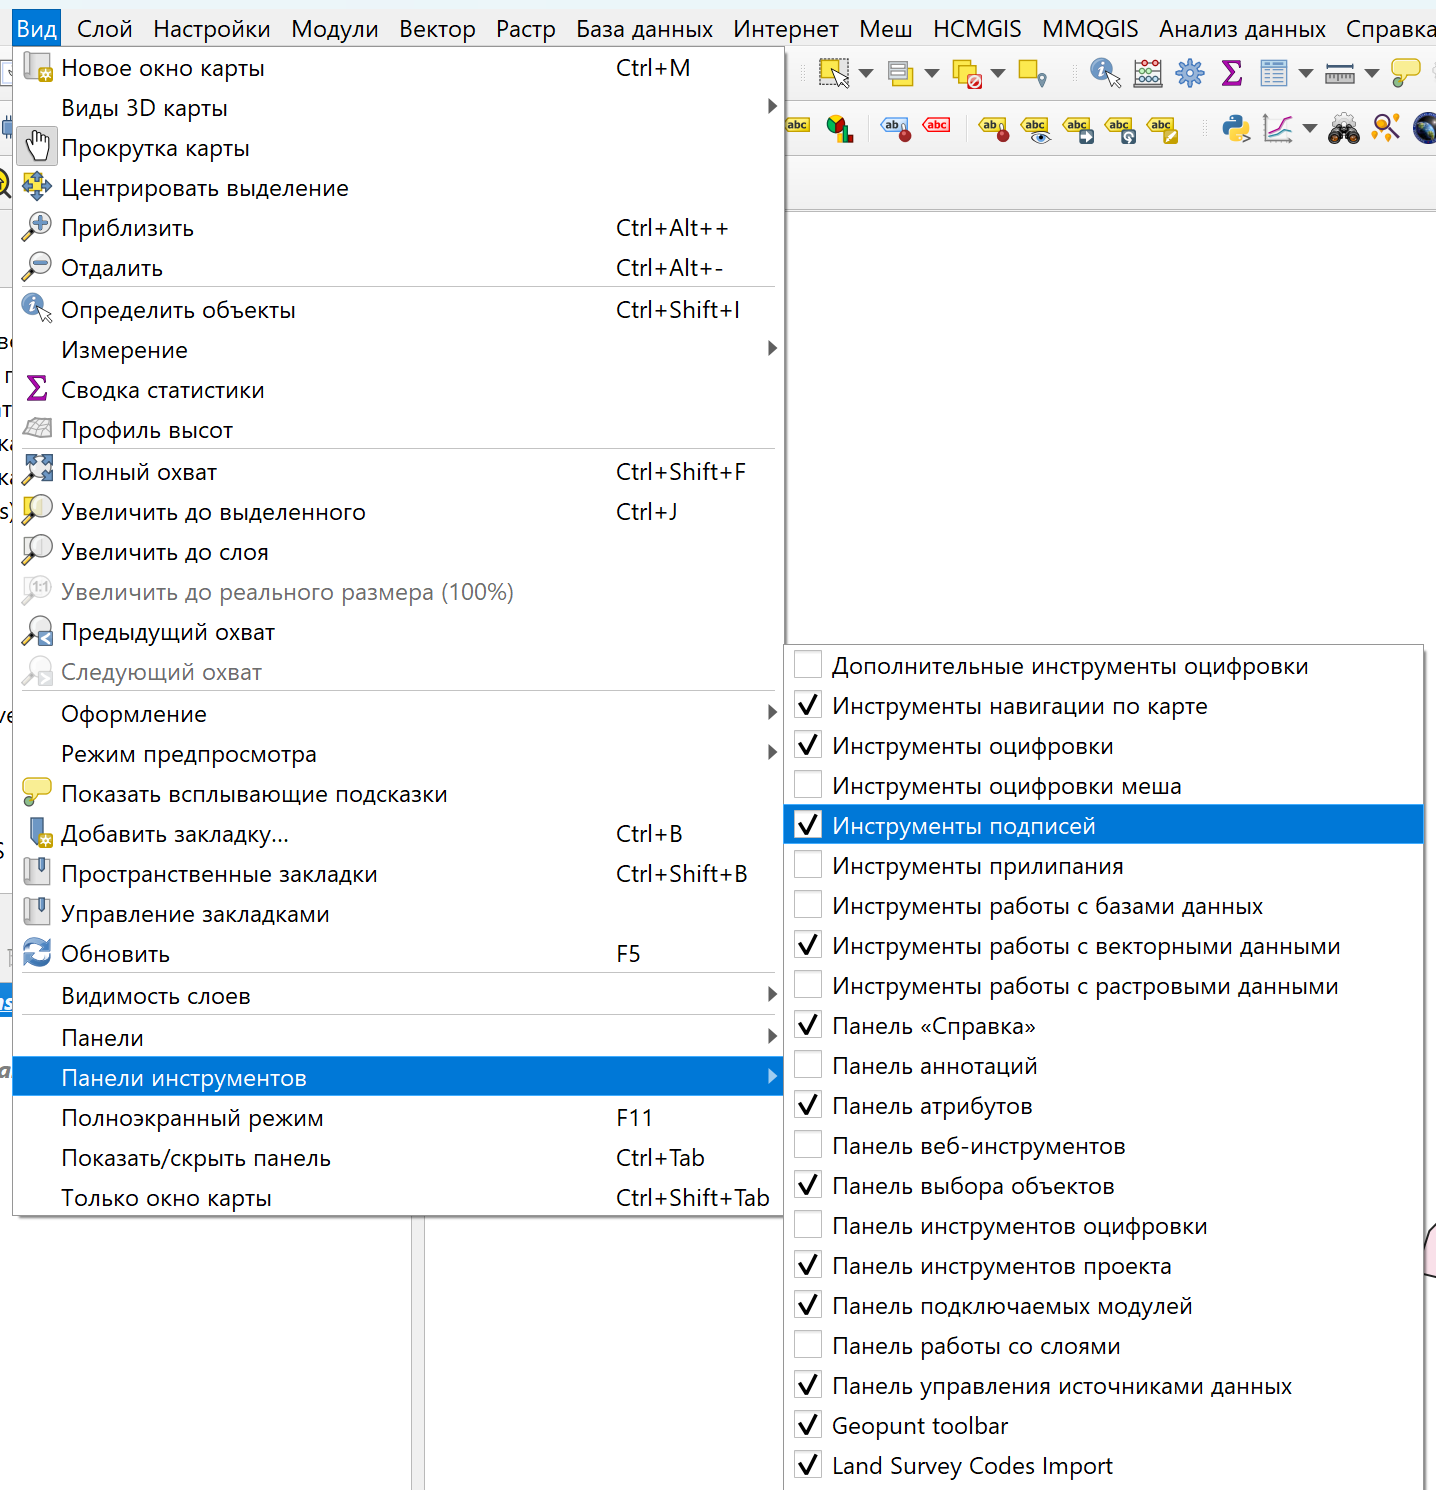Click the Pan Map hand icon in menu
This screenshot has height=1490, width=1436.
pos(37,147)
